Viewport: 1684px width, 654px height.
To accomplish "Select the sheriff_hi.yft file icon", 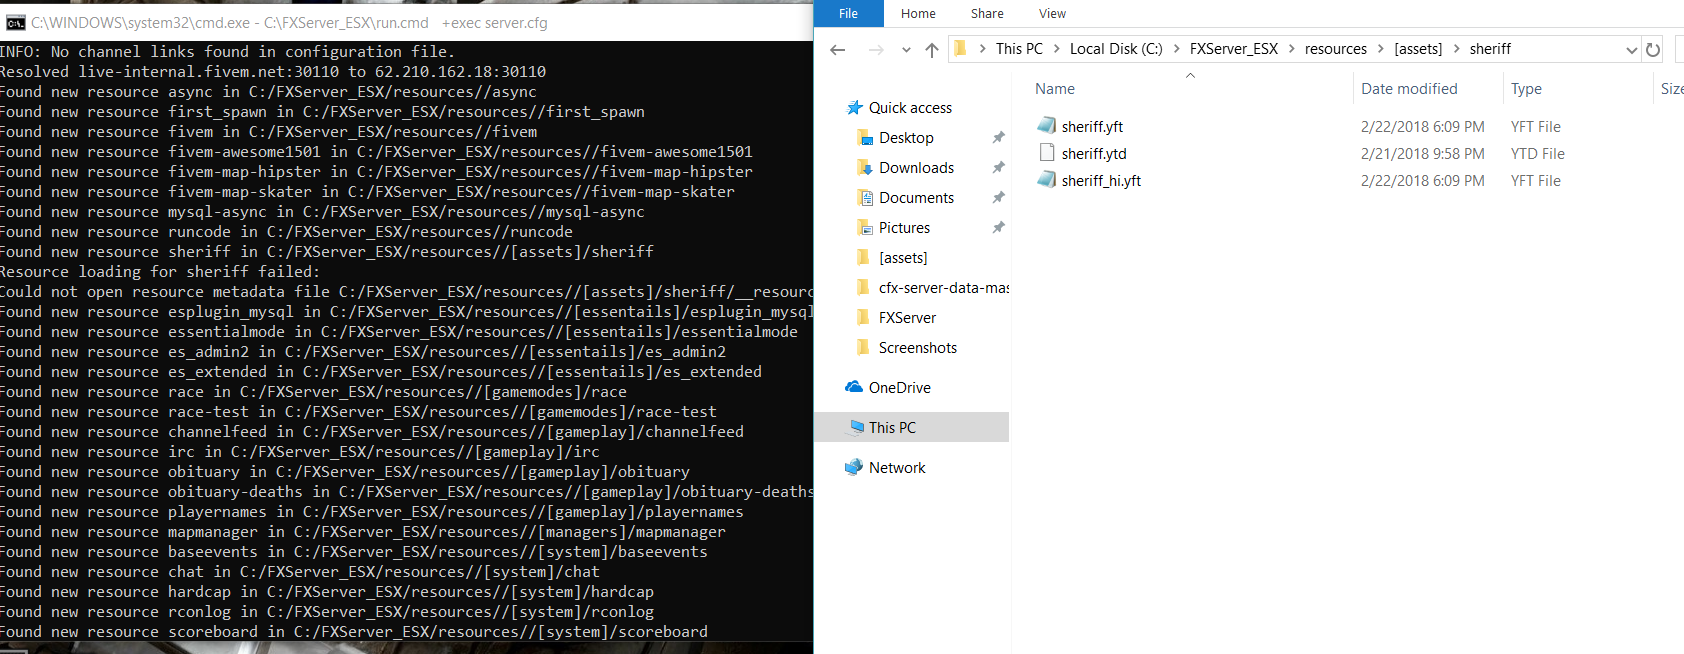I will (1046, 180).
